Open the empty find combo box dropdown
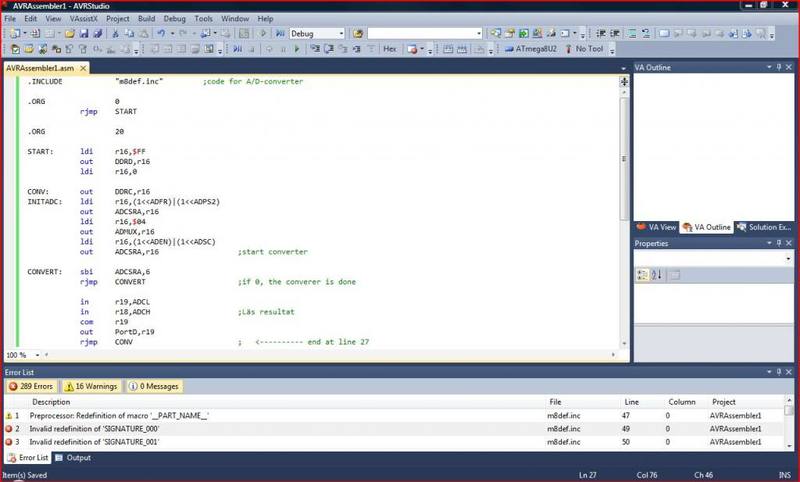The image size is (800, 482). coord(479,34)
